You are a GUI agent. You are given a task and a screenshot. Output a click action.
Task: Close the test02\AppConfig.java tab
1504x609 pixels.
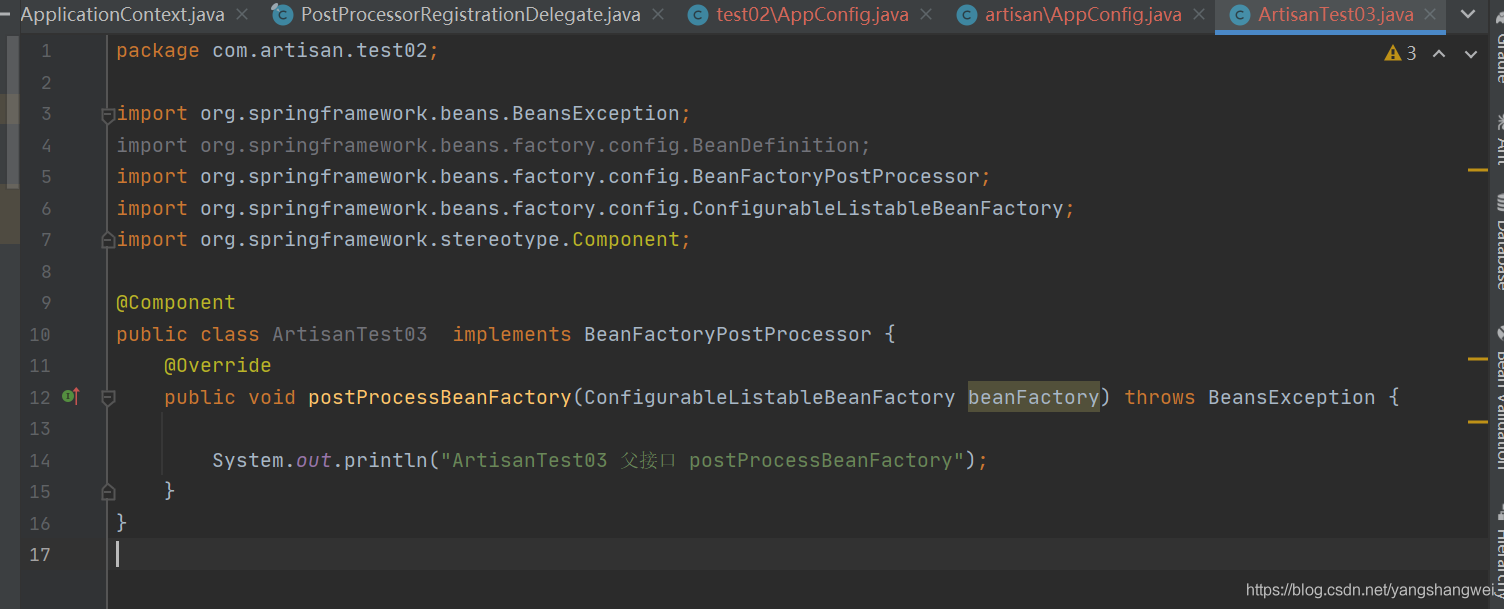pos(926,15)
